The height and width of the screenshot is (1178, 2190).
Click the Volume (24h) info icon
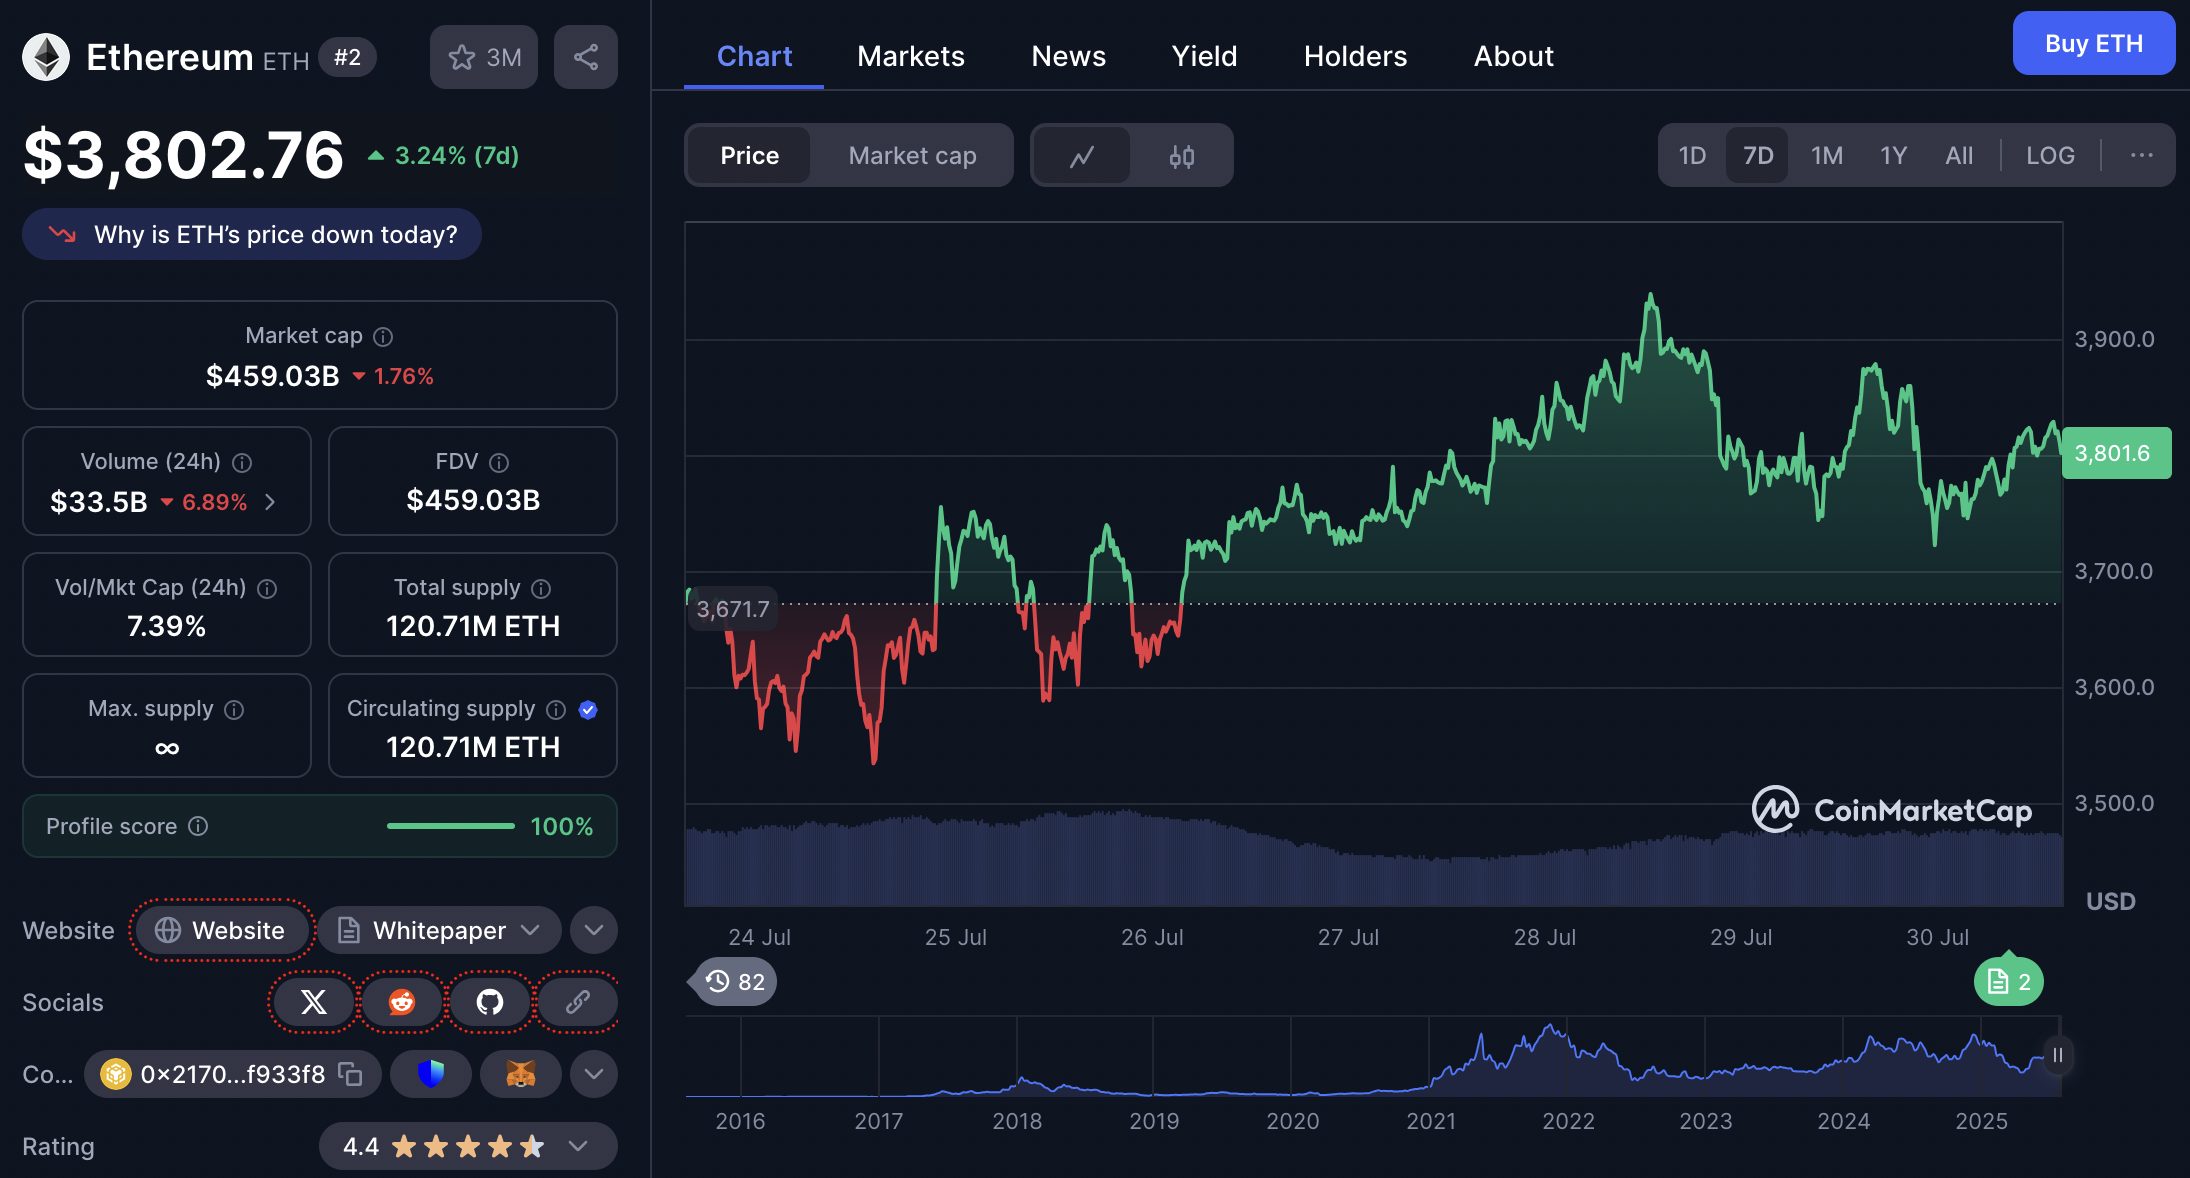tap(242, 463)
